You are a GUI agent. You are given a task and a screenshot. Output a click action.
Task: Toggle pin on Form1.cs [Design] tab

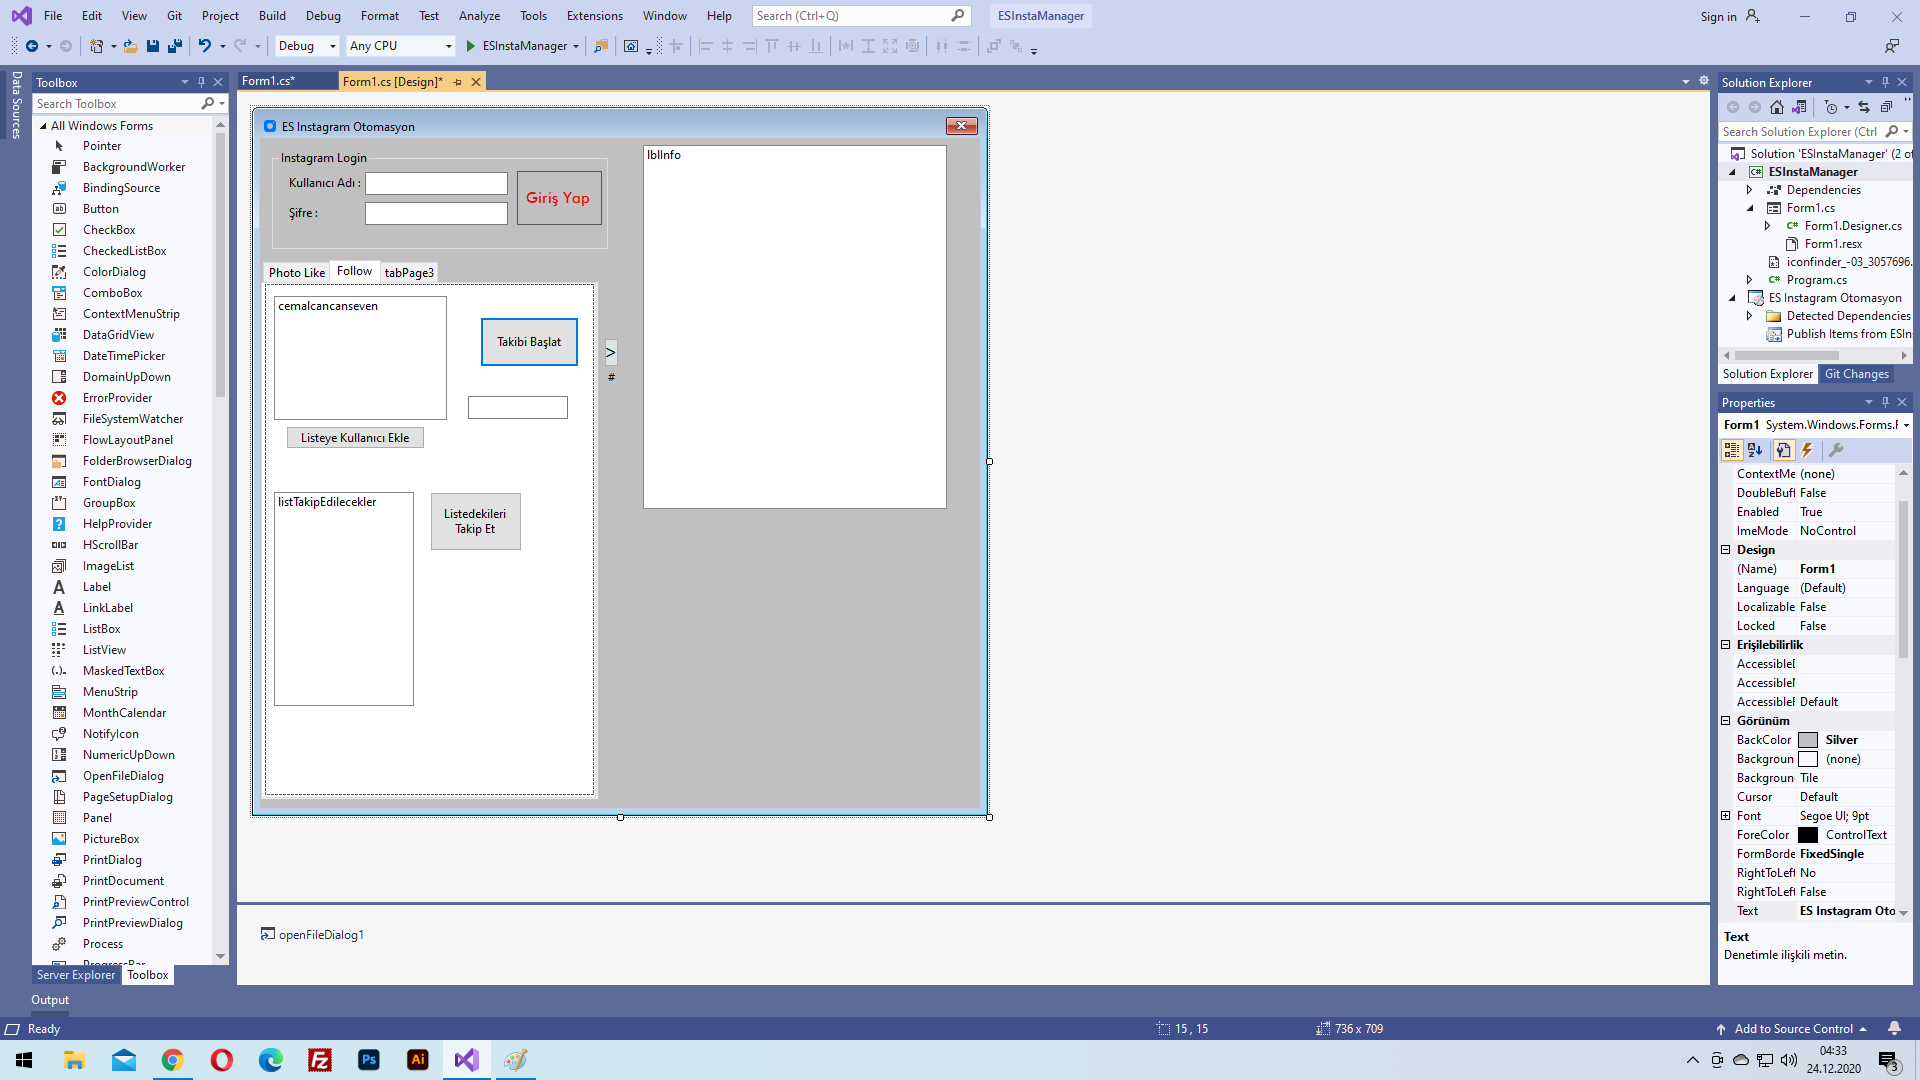(x=458, y=82)
